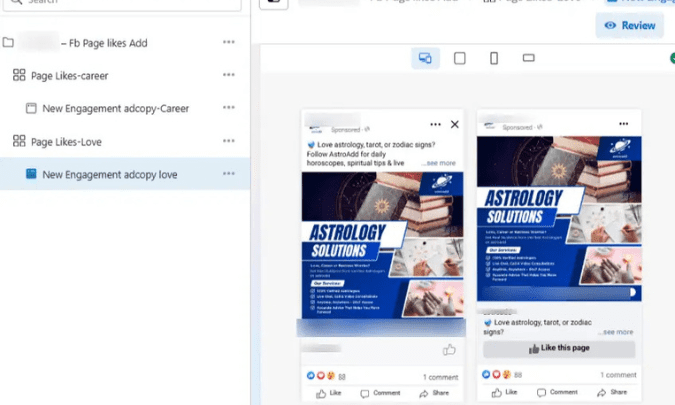Open options for New Engagement adcopy-Career

(229, 108)
